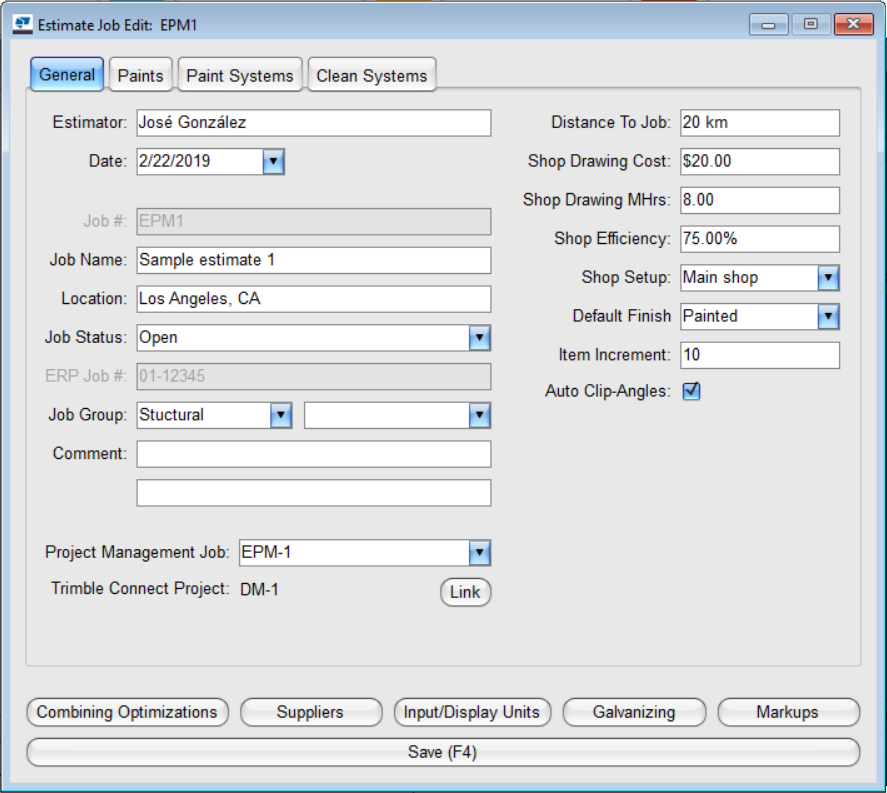
Task: Open the Paint Systems tab
Action: (x=240, y=75)
